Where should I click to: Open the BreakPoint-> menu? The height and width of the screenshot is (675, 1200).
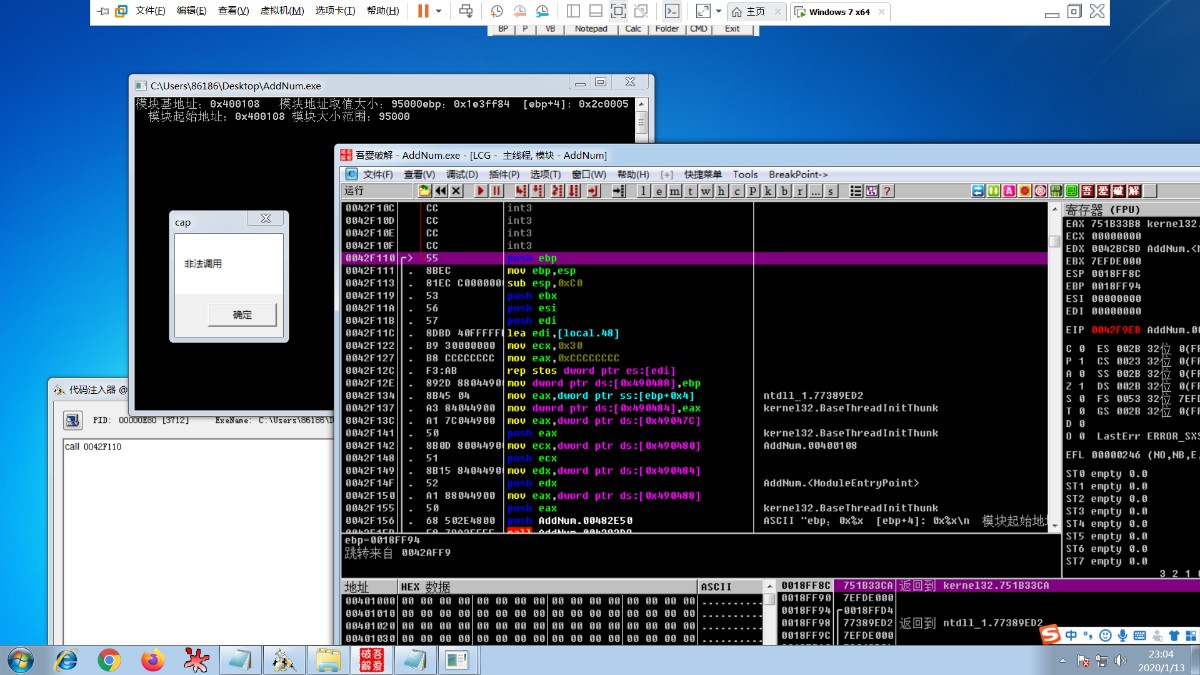[x=798, y=174]
